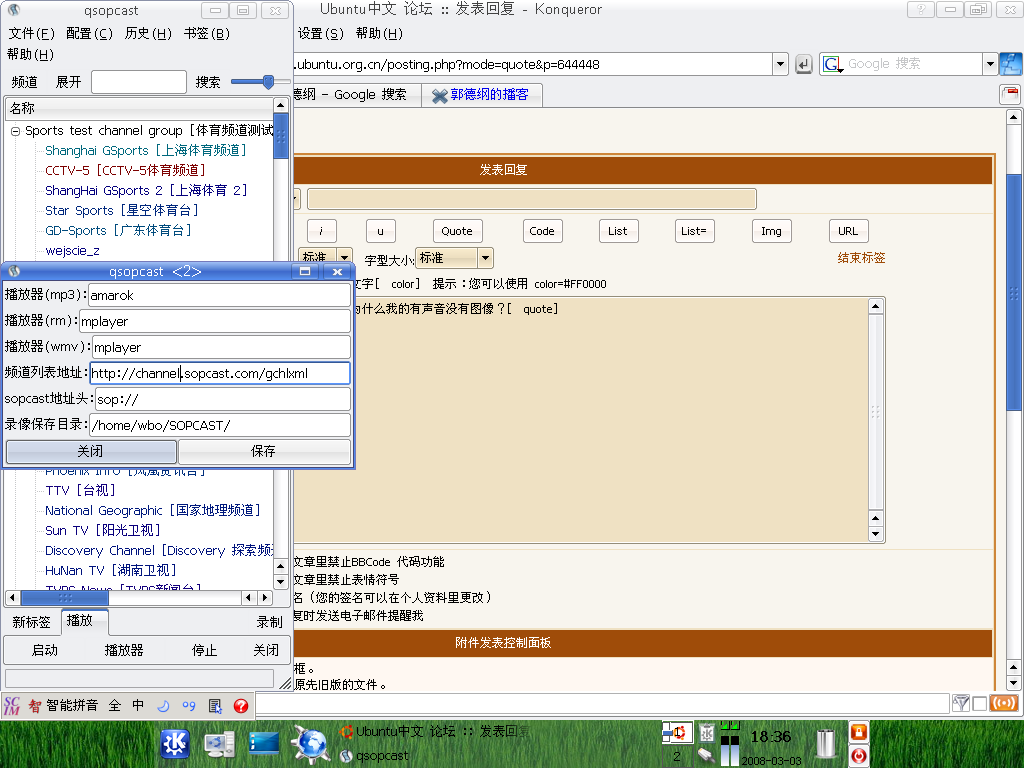Viewport: 1024px width, 768px height.
Task: Click the Konqueror help question mark titlebar button
Action: click(x=921, y=10)
